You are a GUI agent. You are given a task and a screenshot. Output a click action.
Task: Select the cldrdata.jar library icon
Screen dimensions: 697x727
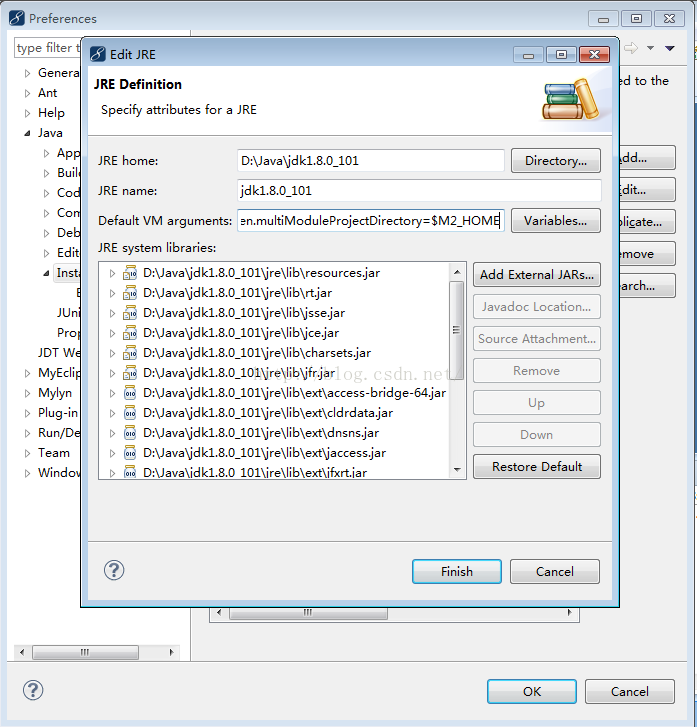point(130,413)
